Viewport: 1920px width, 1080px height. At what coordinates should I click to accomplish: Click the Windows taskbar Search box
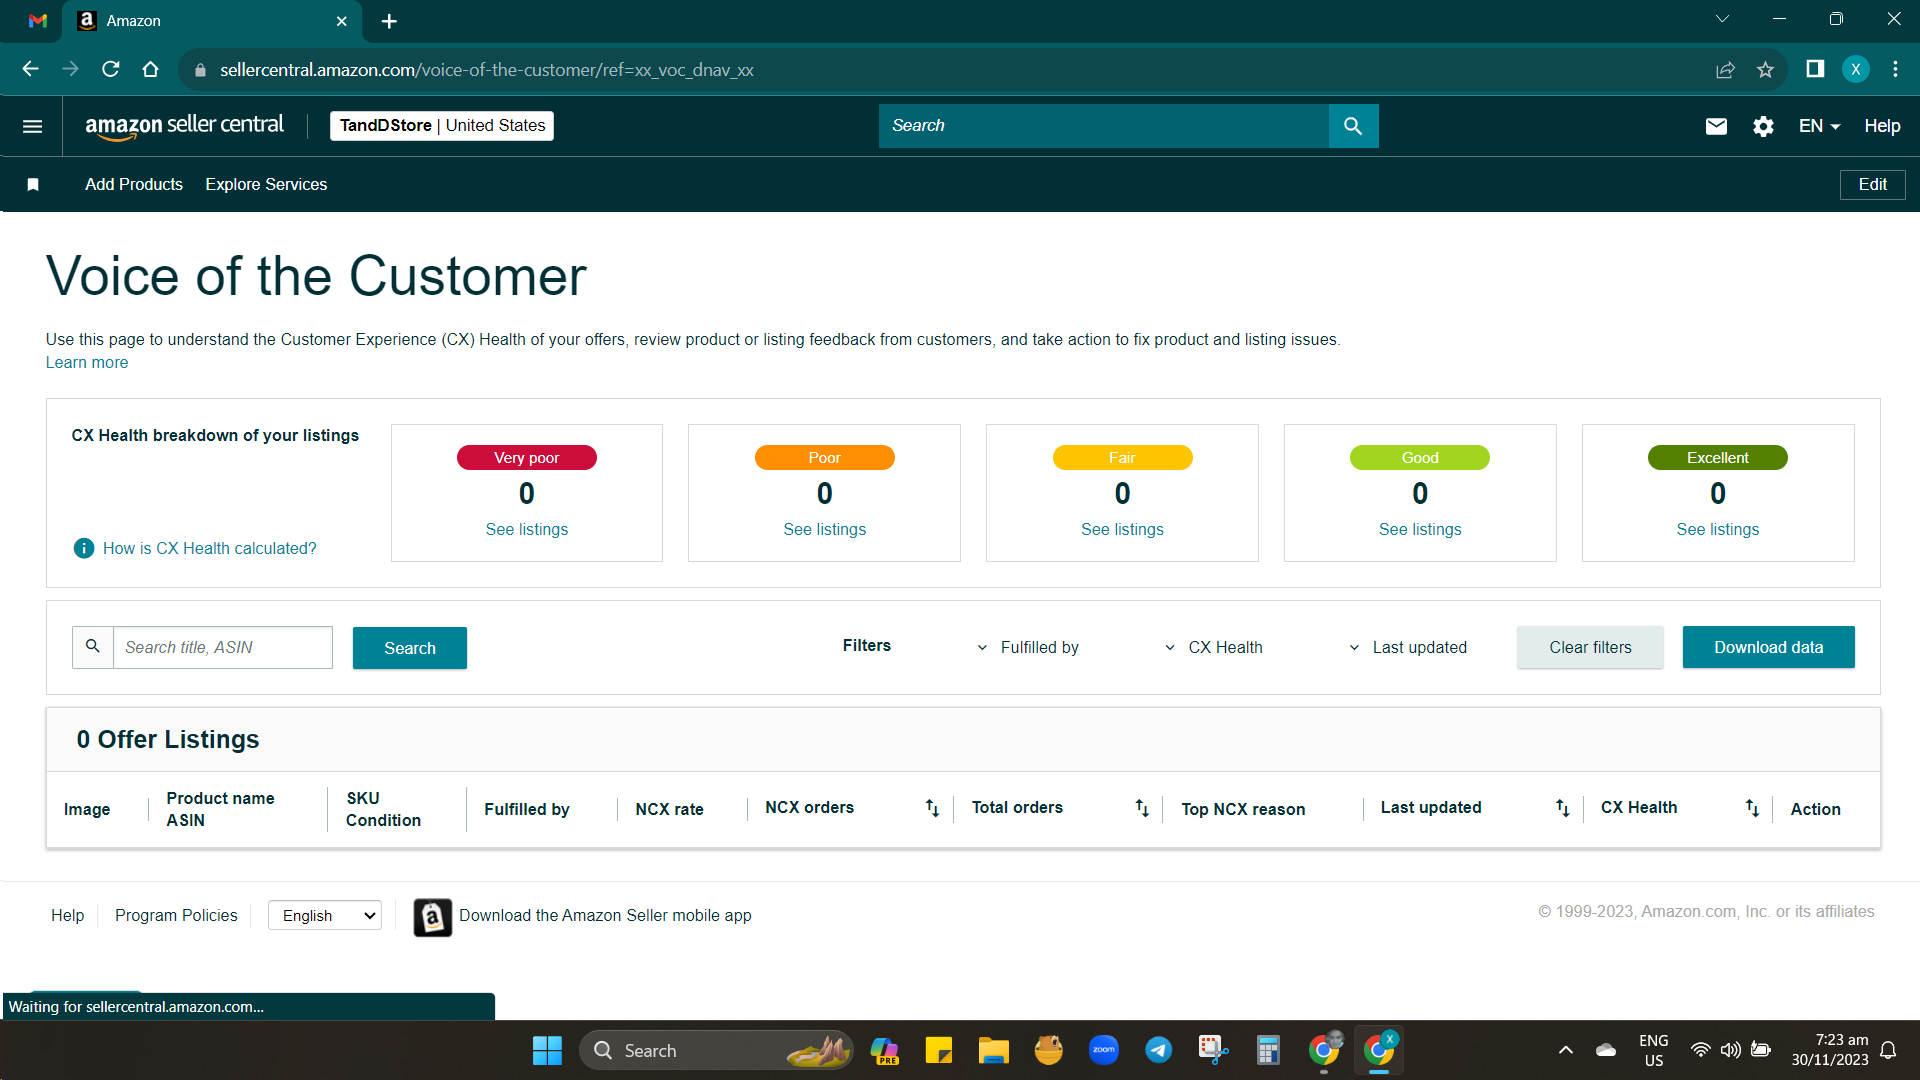pos(716,1051)
